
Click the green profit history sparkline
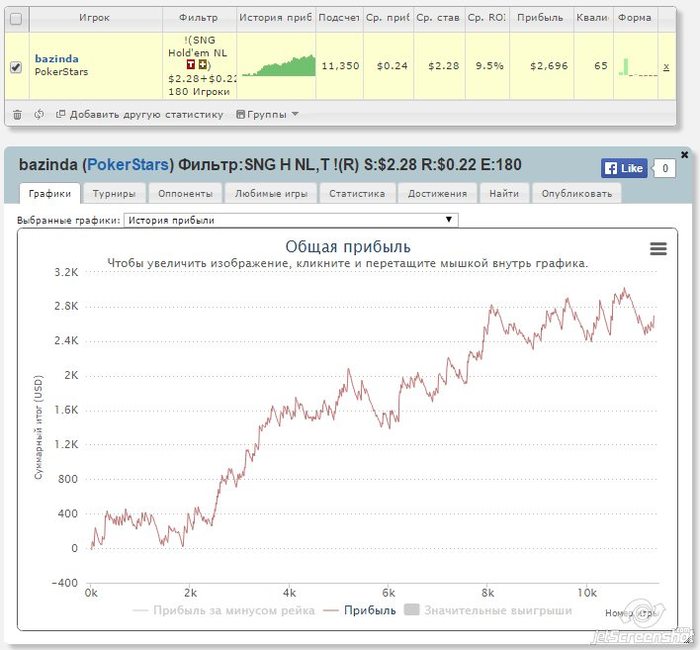(279, 66)
